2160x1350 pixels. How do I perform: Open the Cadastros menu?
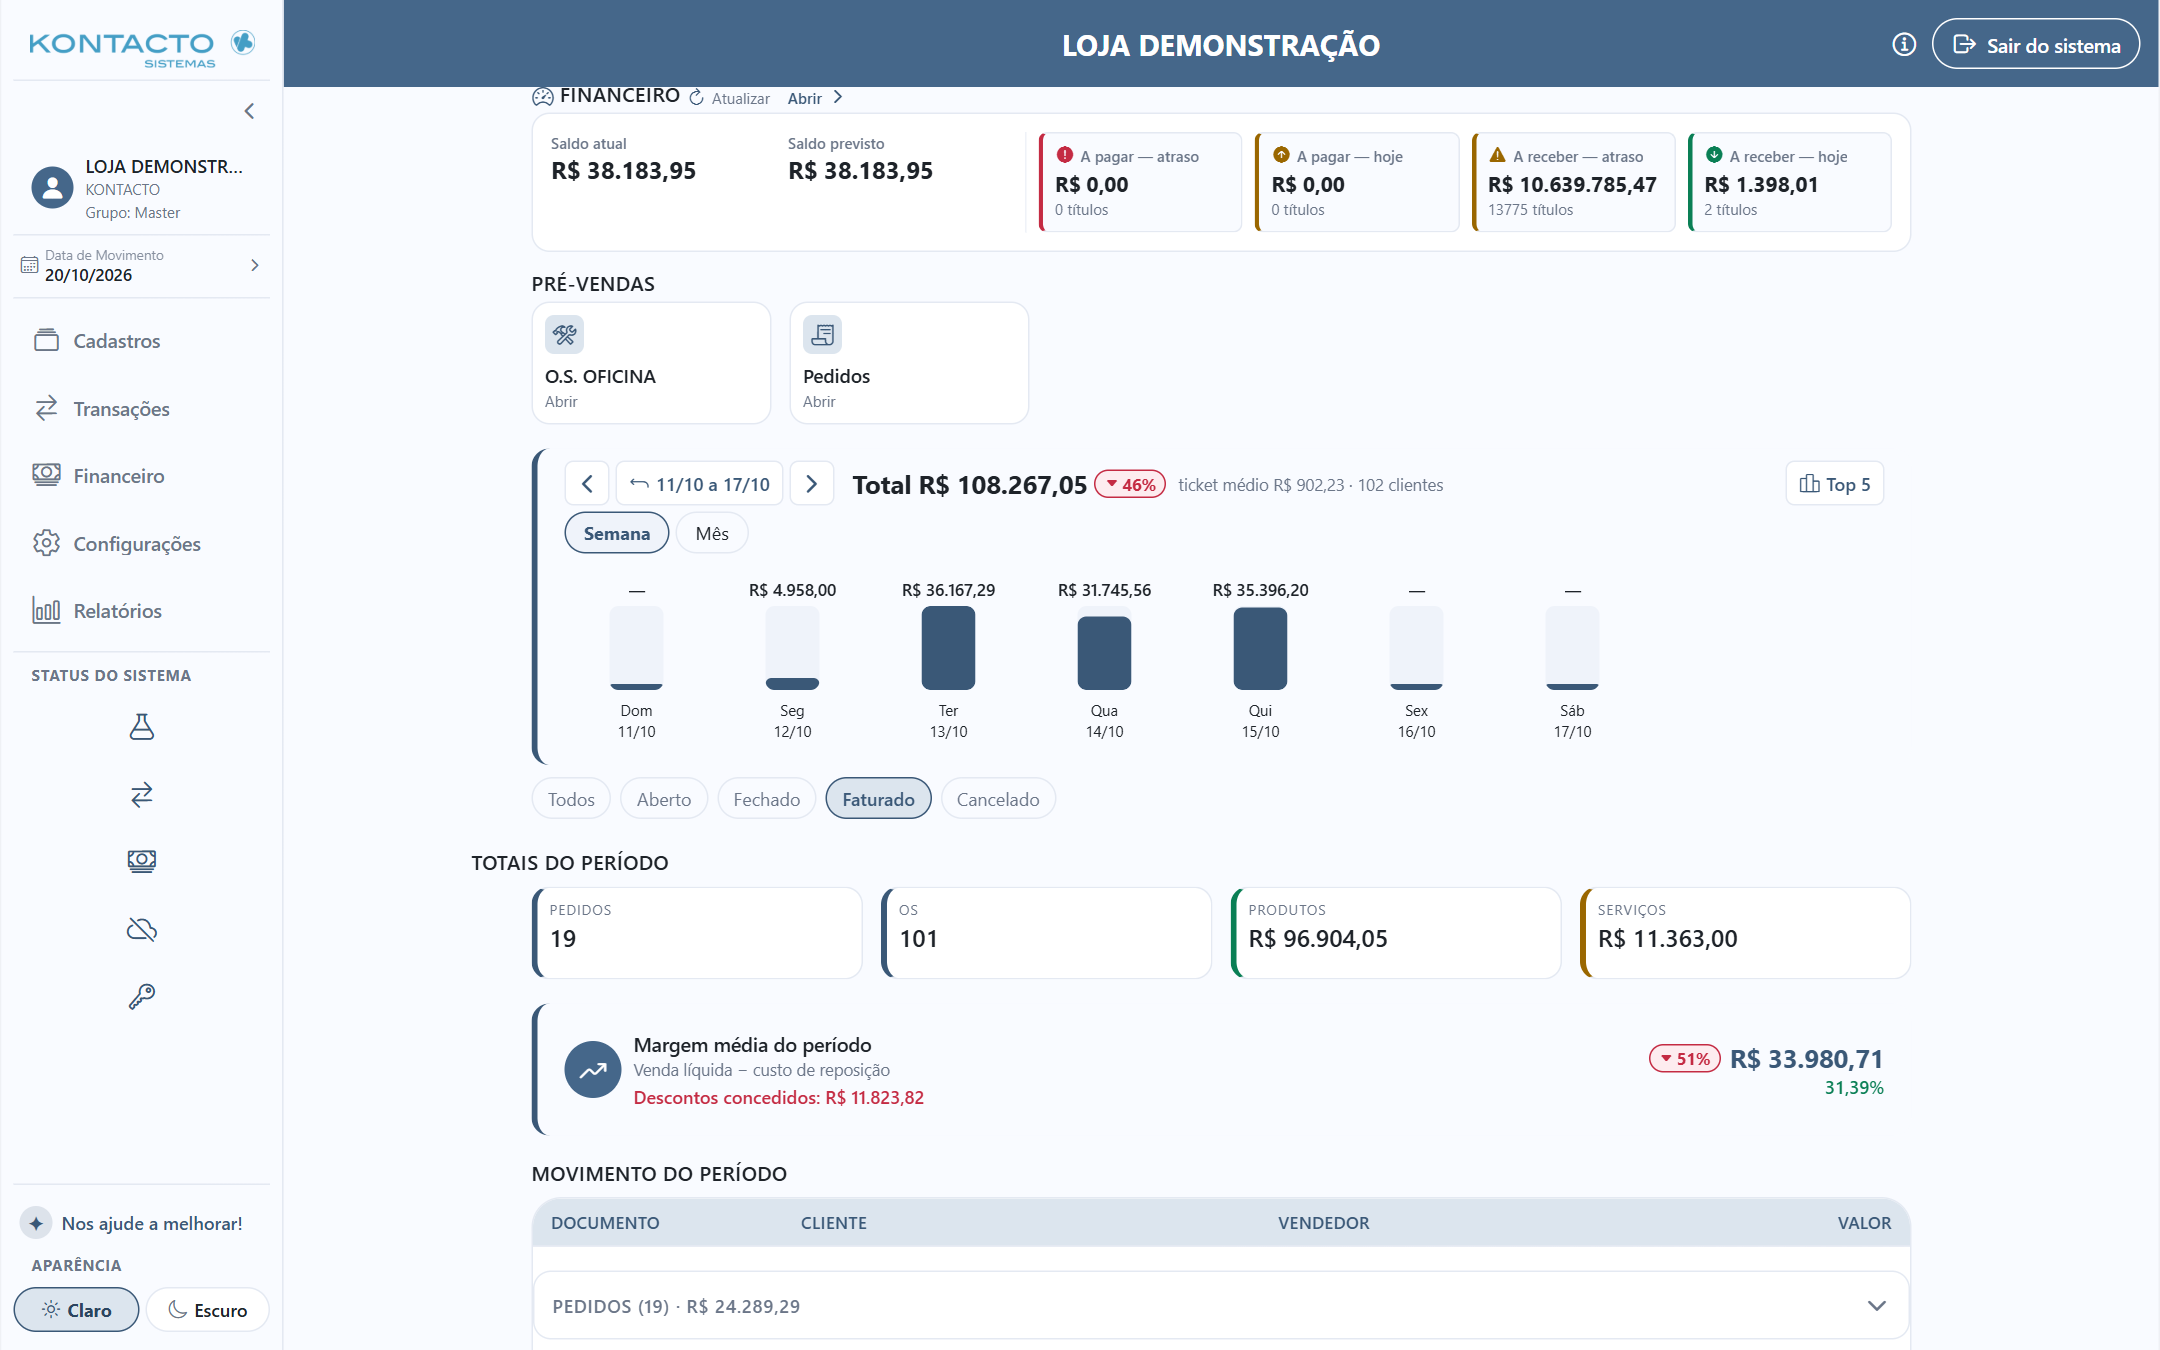(141, 341)
